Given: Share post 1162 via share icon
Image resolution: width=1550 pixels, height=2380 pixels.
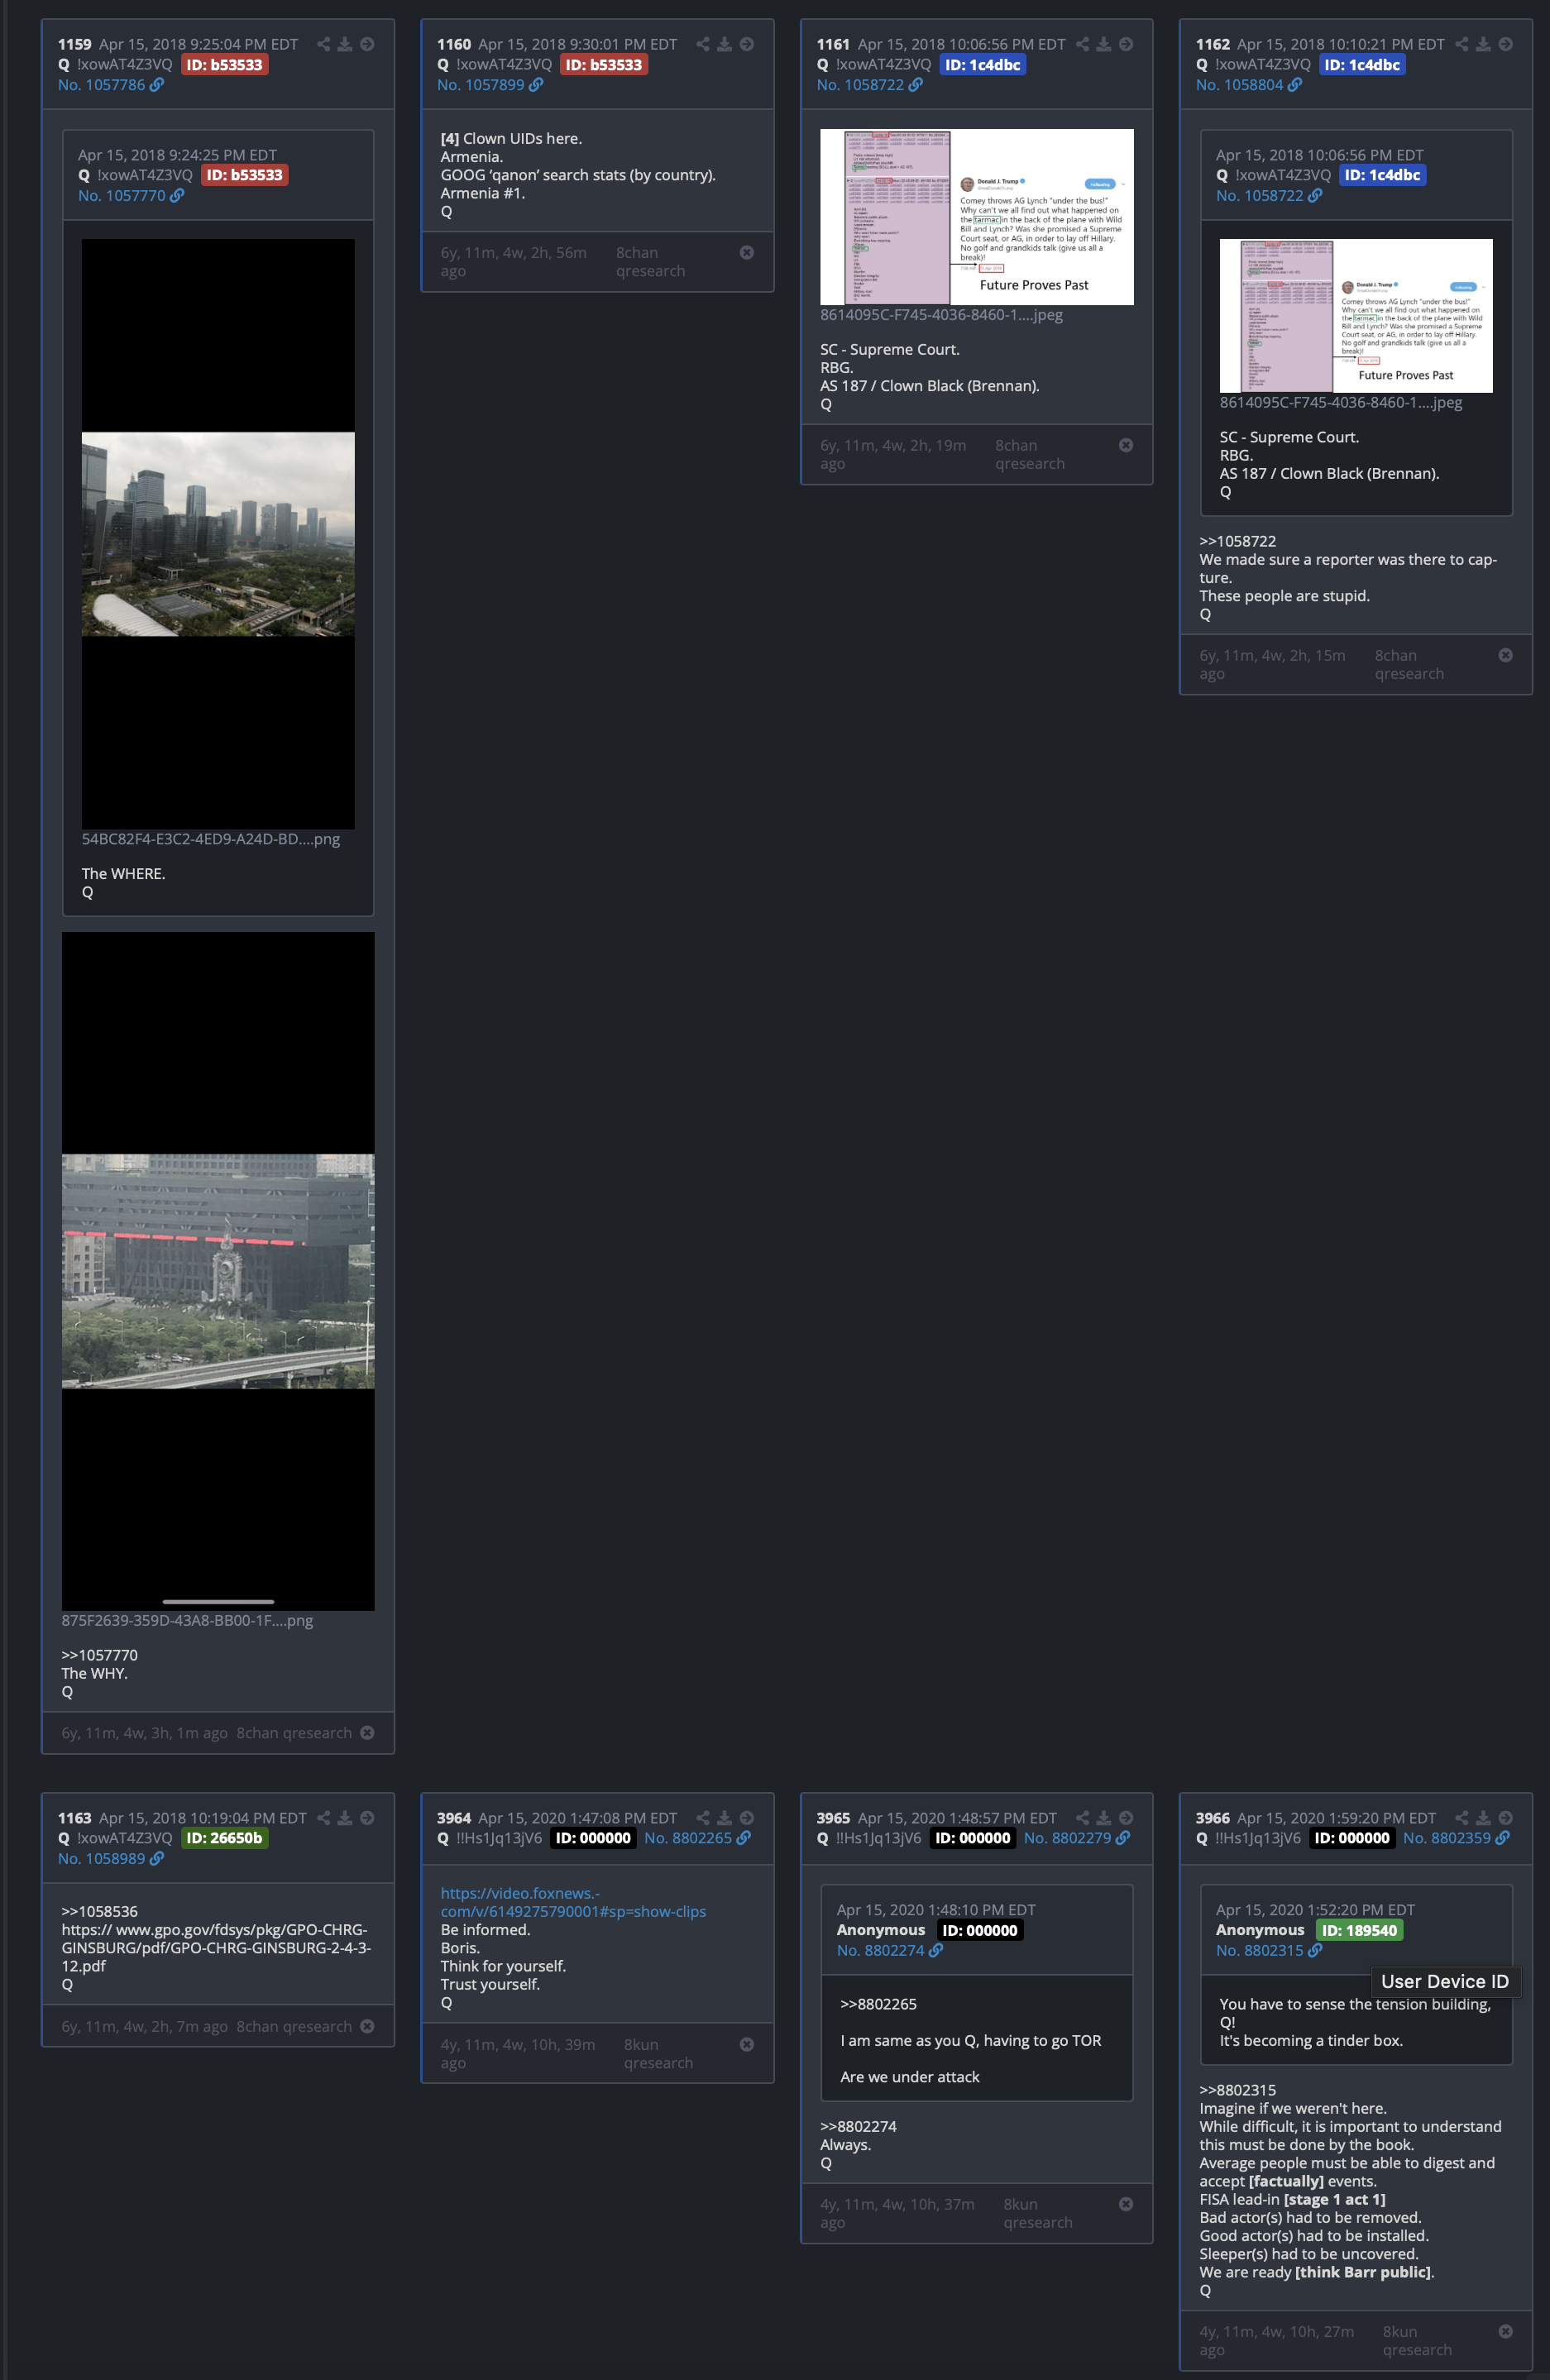Looking at the screenshot, I should tap(1462, 44).
